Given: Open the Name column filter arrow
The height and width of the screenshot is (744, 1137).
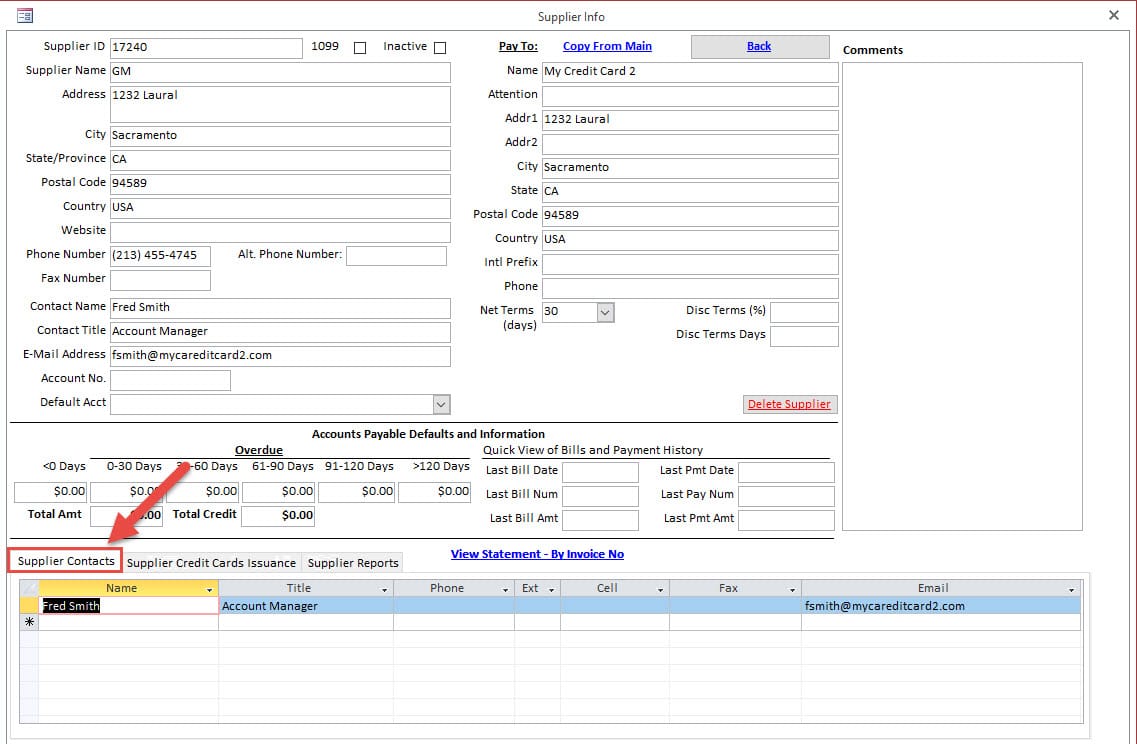Looking at the screenshot, I should click(x=210, y=590).
